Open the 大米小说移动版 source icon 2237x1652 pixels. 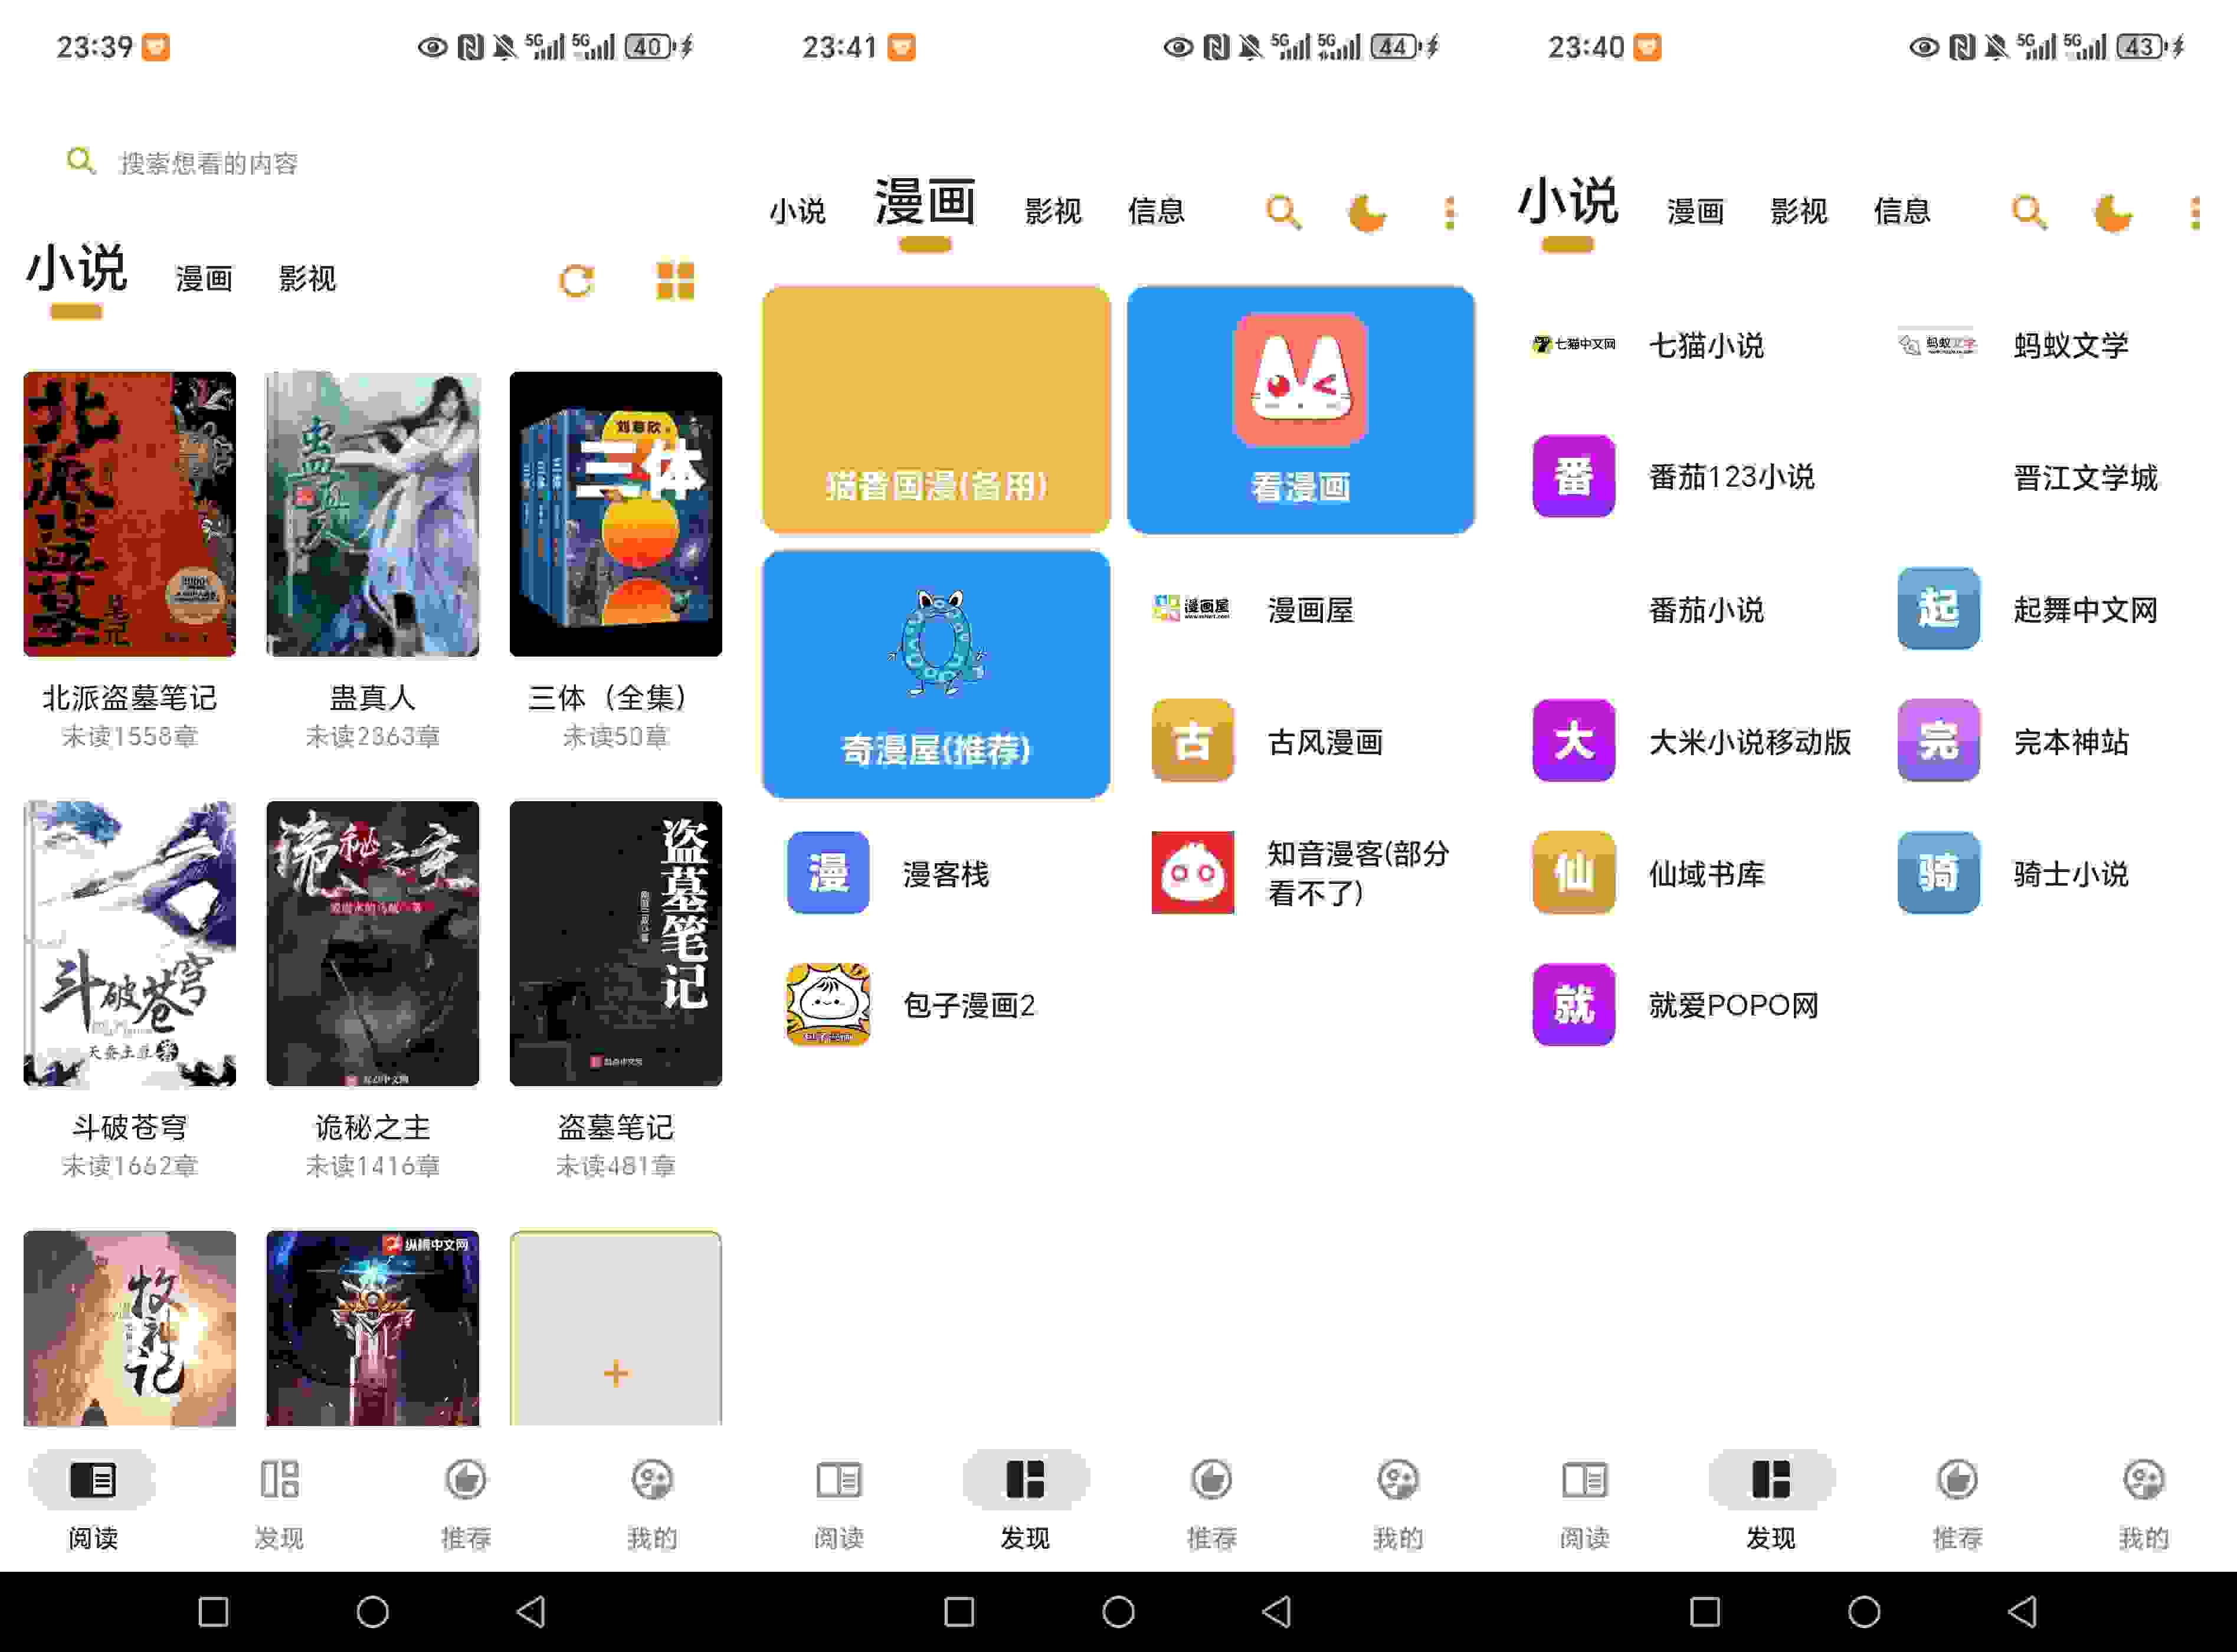pos(1573,741)
